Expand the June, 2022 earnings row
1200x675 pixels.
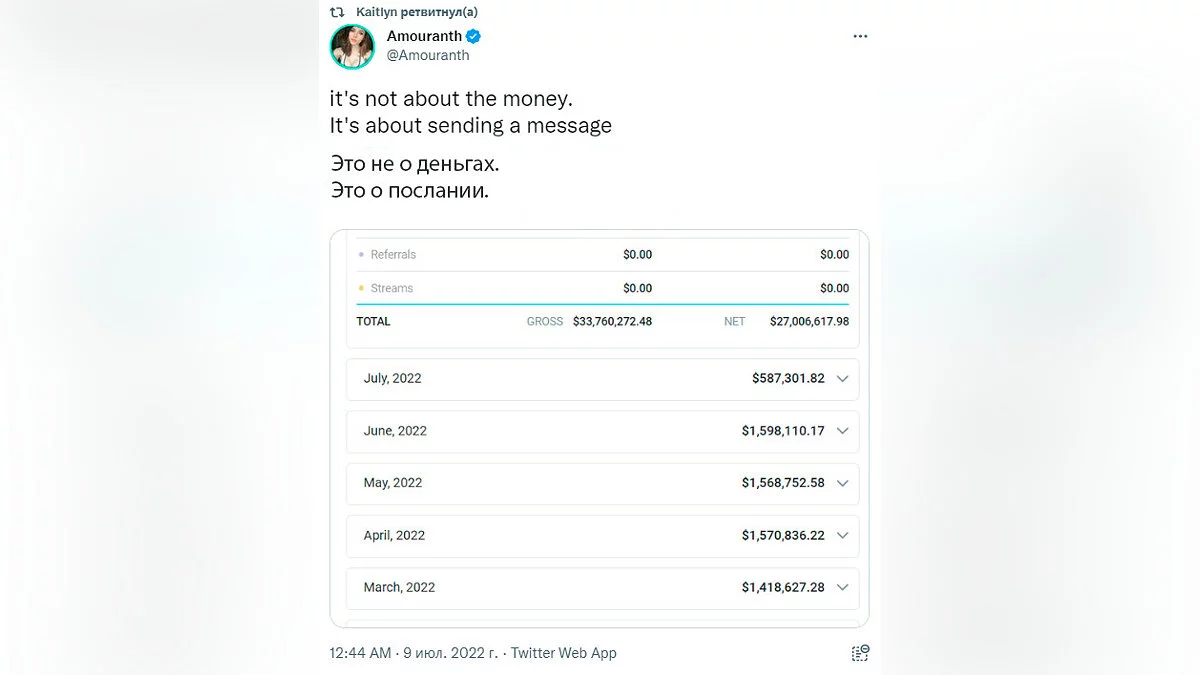[842, 431]
